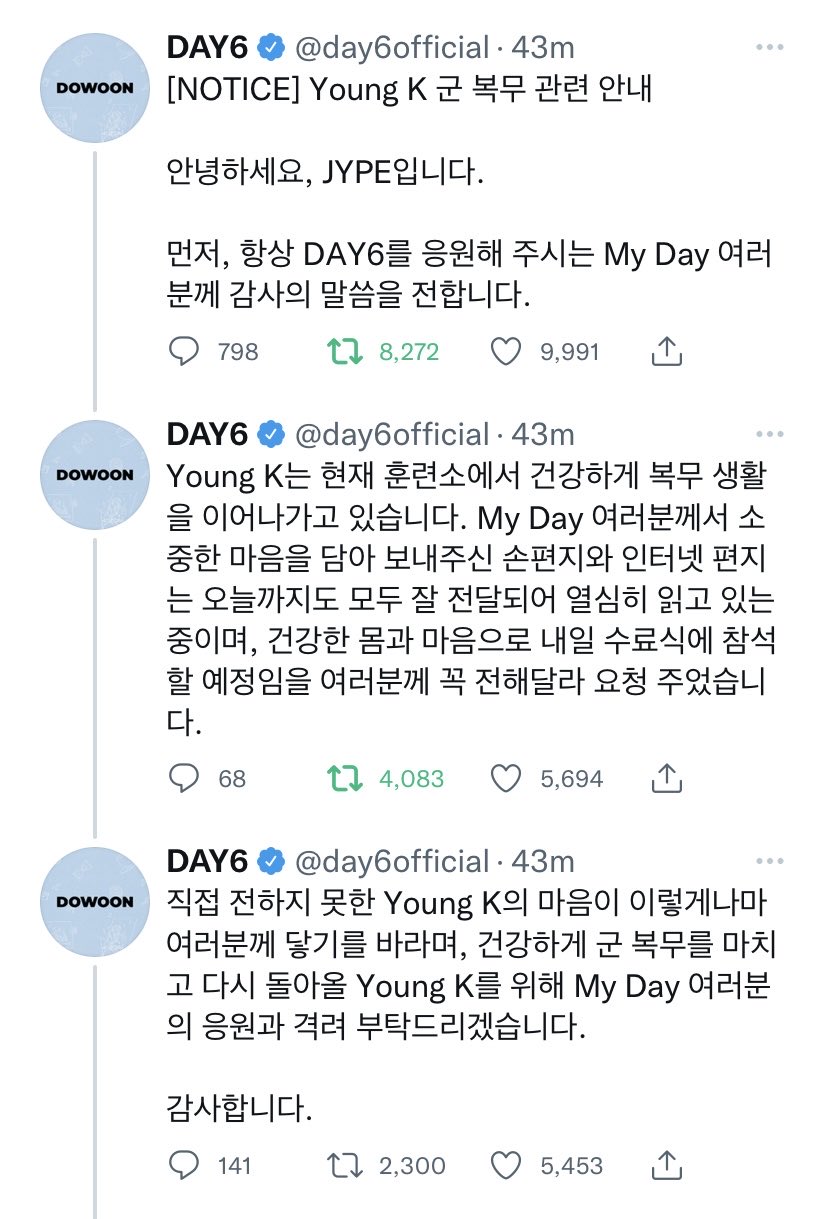Share the first NOTICE tweet

point(667,351)
